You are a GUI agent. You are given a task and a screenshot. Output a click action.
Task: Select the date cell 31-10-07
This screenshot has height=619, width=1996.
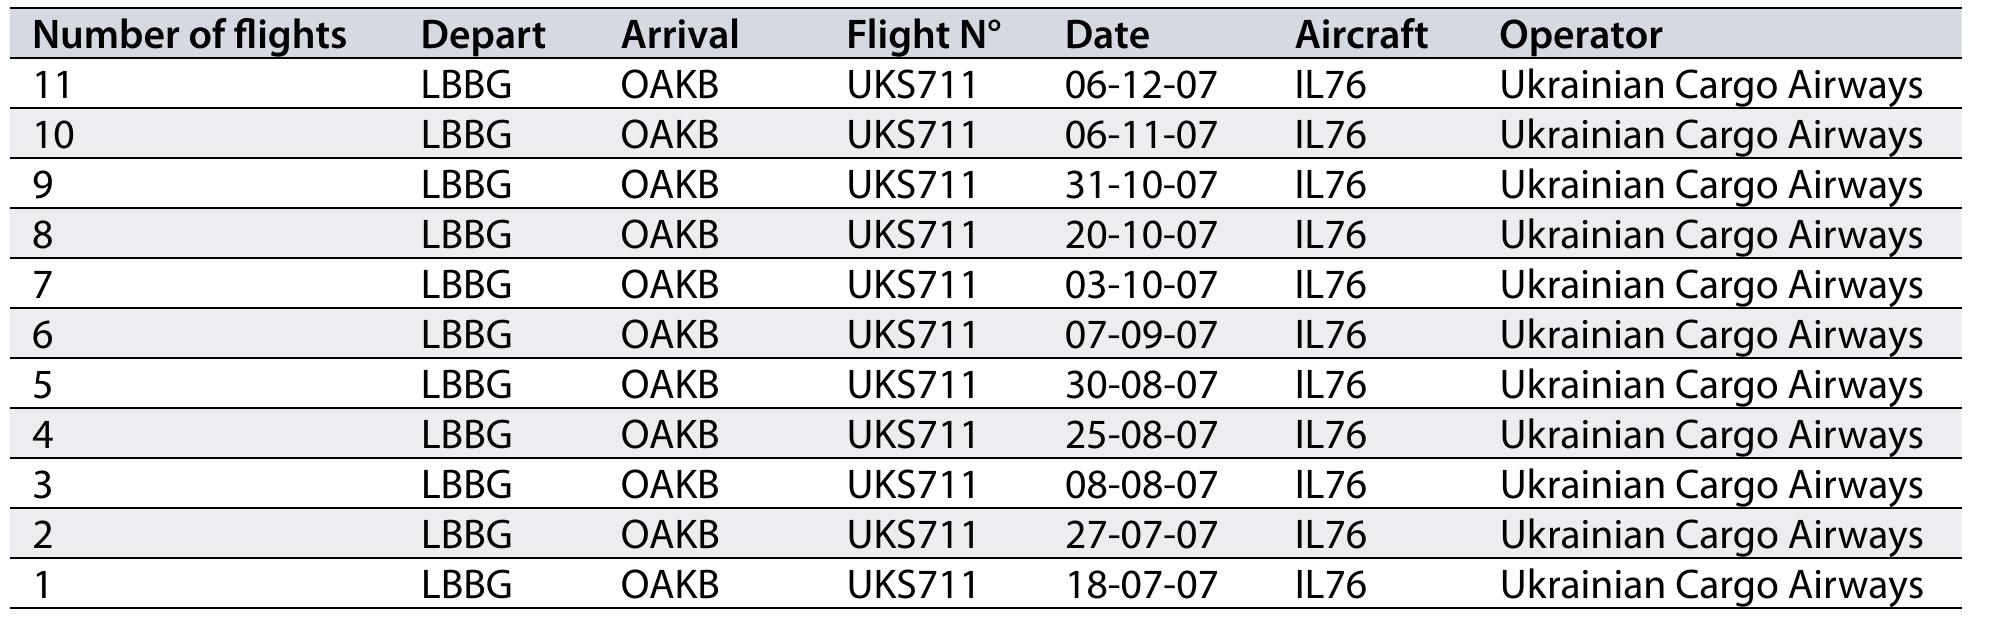click(1141, 185)
